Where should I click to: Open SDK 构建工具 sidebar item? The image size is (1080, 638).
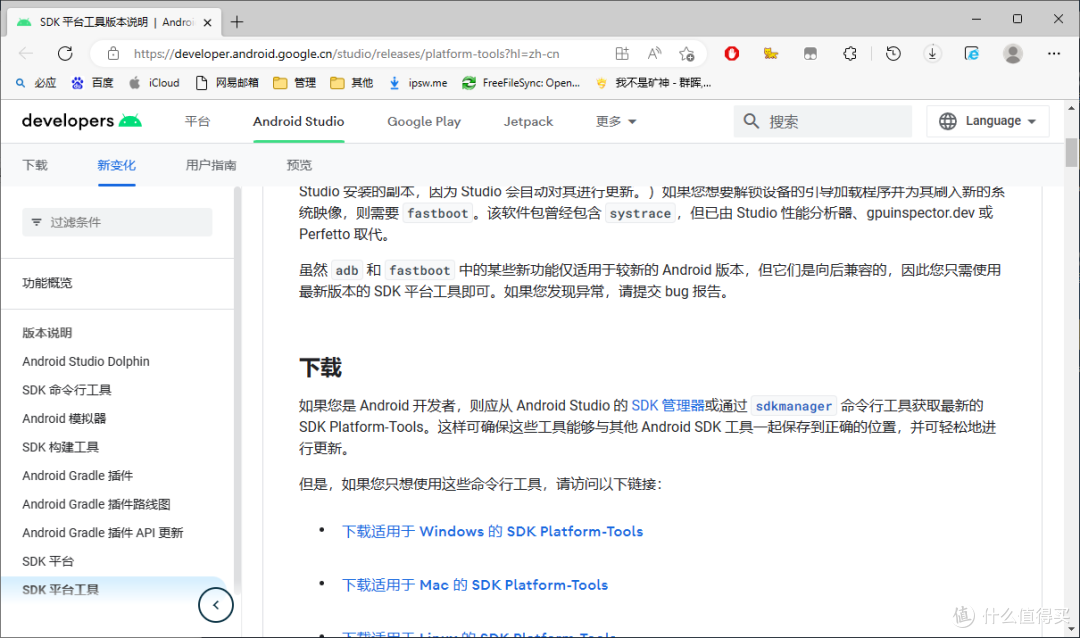[x=61, y=447]
